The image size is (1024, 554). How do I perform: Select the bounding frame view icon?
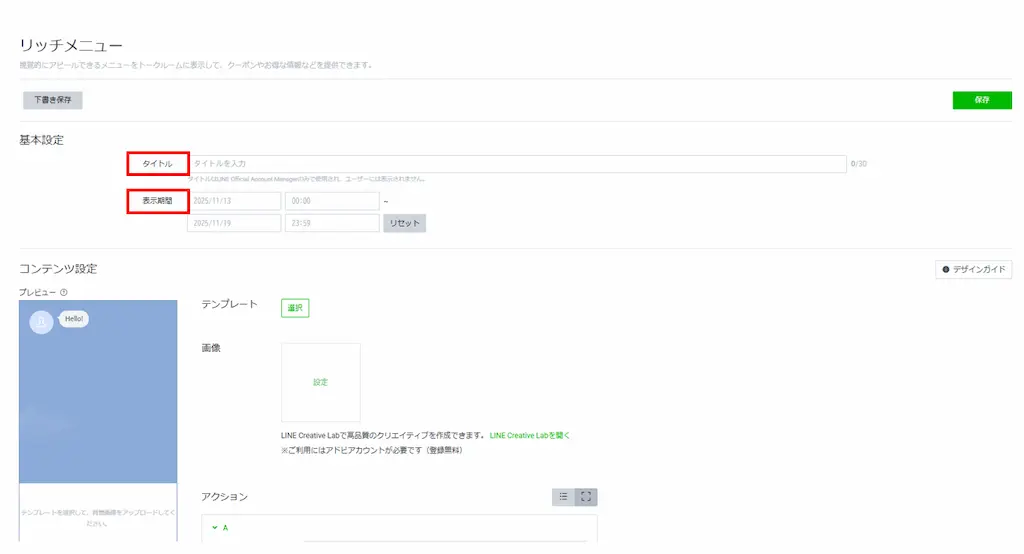(586, 497)
